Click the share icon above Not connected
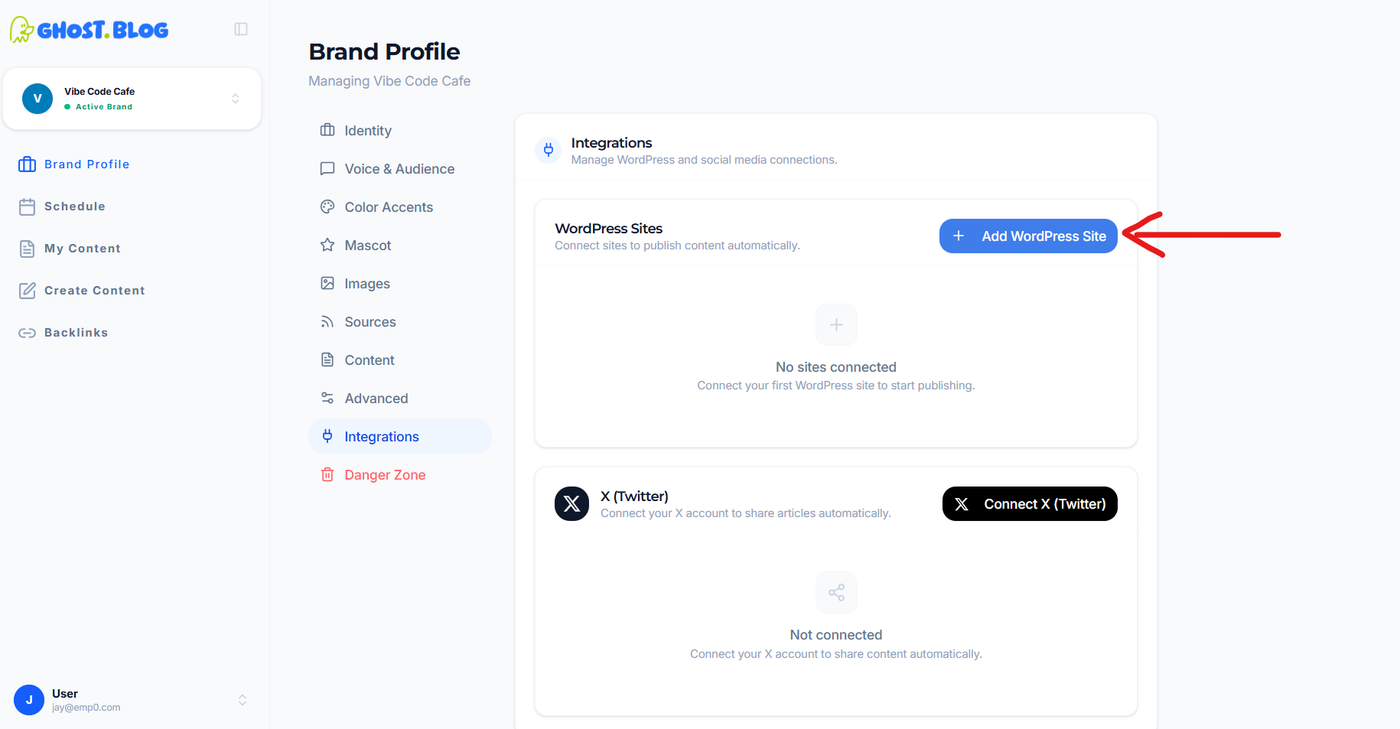Screen dimensions: 1400x729 tap(836, 592)
